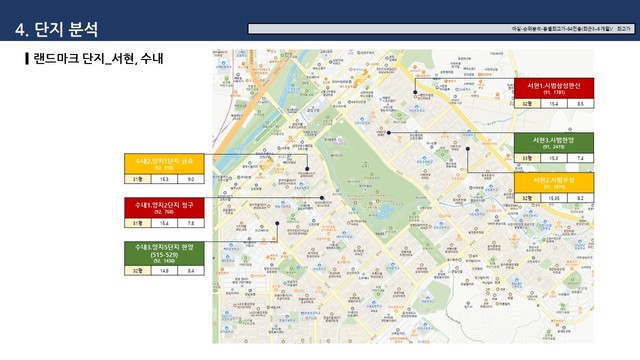640x360 pixels.
Task: Click the gray source note bar in header
Action: click(441, 29)
